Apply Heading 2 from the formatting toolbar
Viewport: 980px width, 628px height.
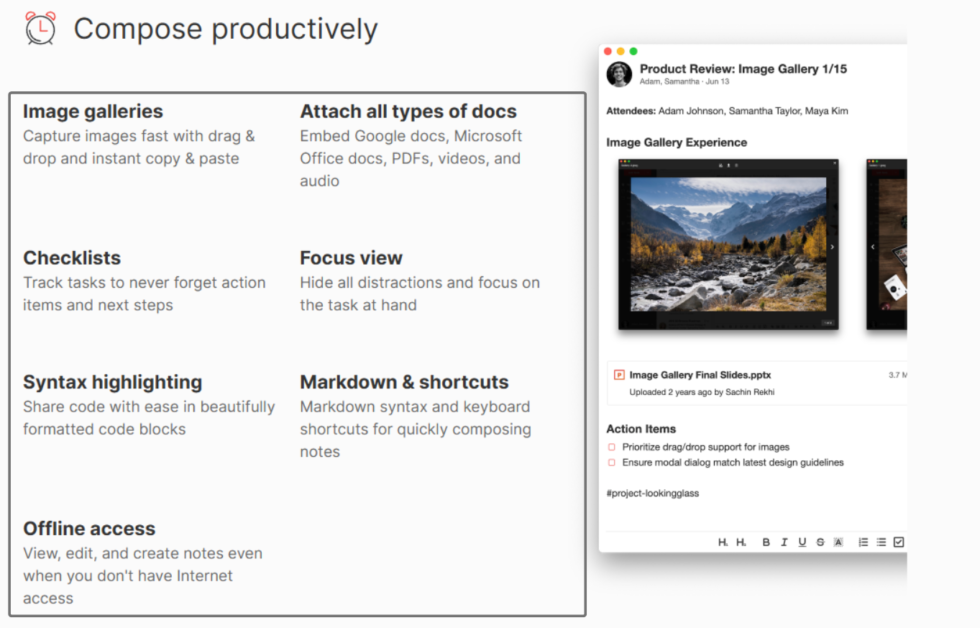pos(741,542)
